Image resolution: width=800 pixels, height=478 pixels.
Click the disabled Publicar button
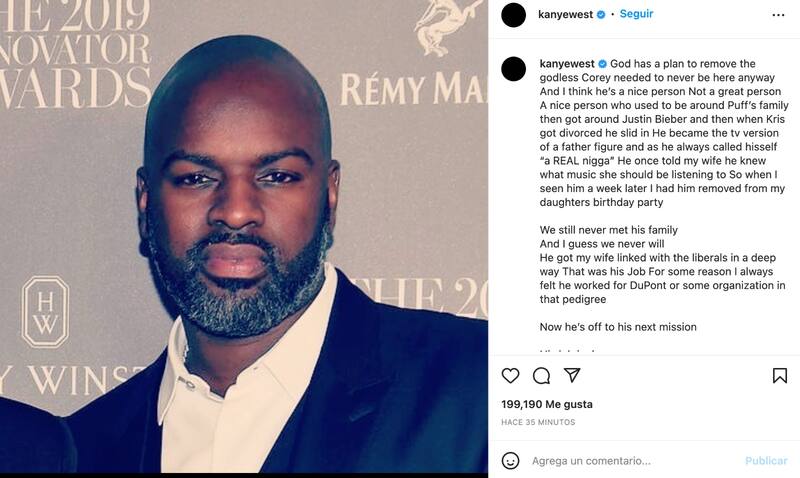(x=766, y=461)
